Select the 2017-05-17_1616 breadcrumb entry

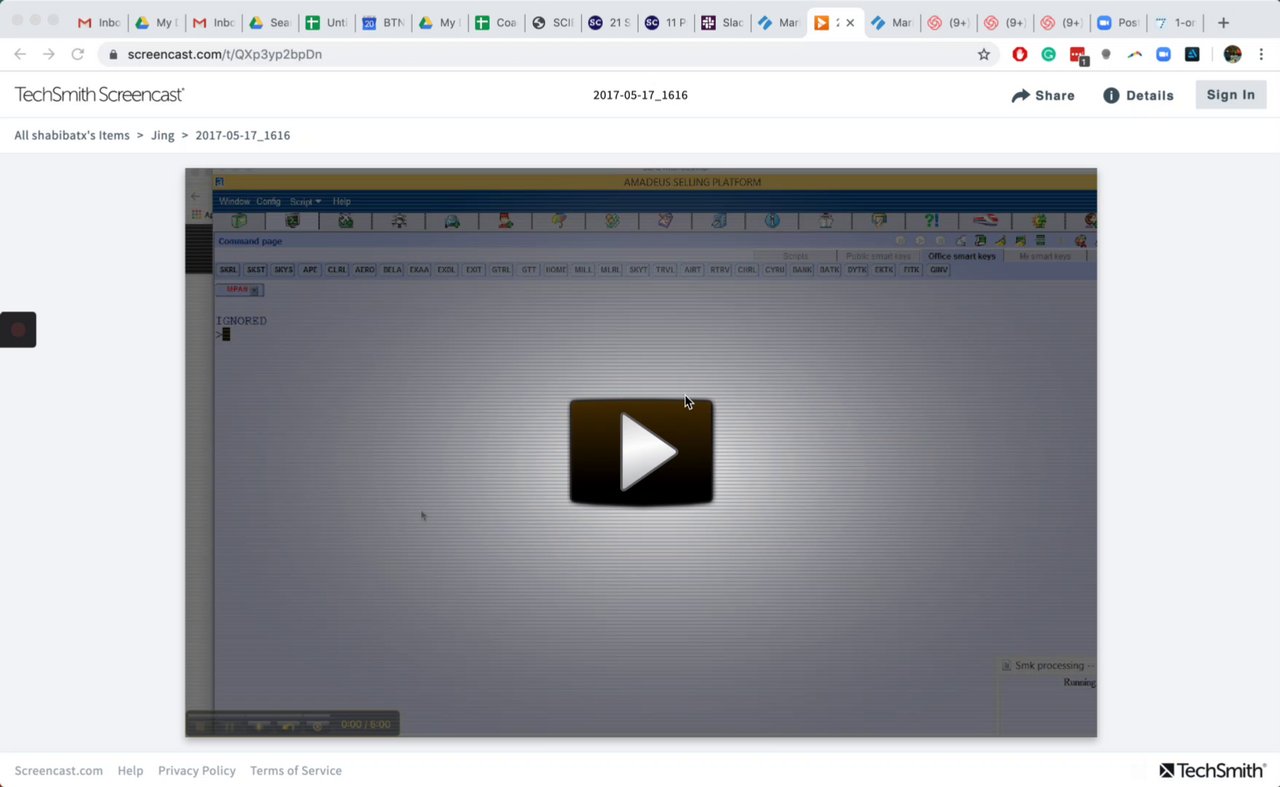243,135
